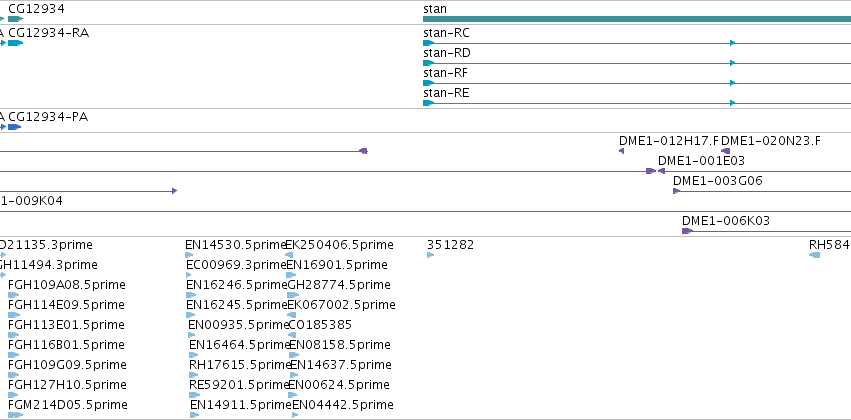Image resolution: width=851 pixels, height=420 pixels.
Task: Select the CG12934-RA transcript glyph
Action: [x=15, y=43]
